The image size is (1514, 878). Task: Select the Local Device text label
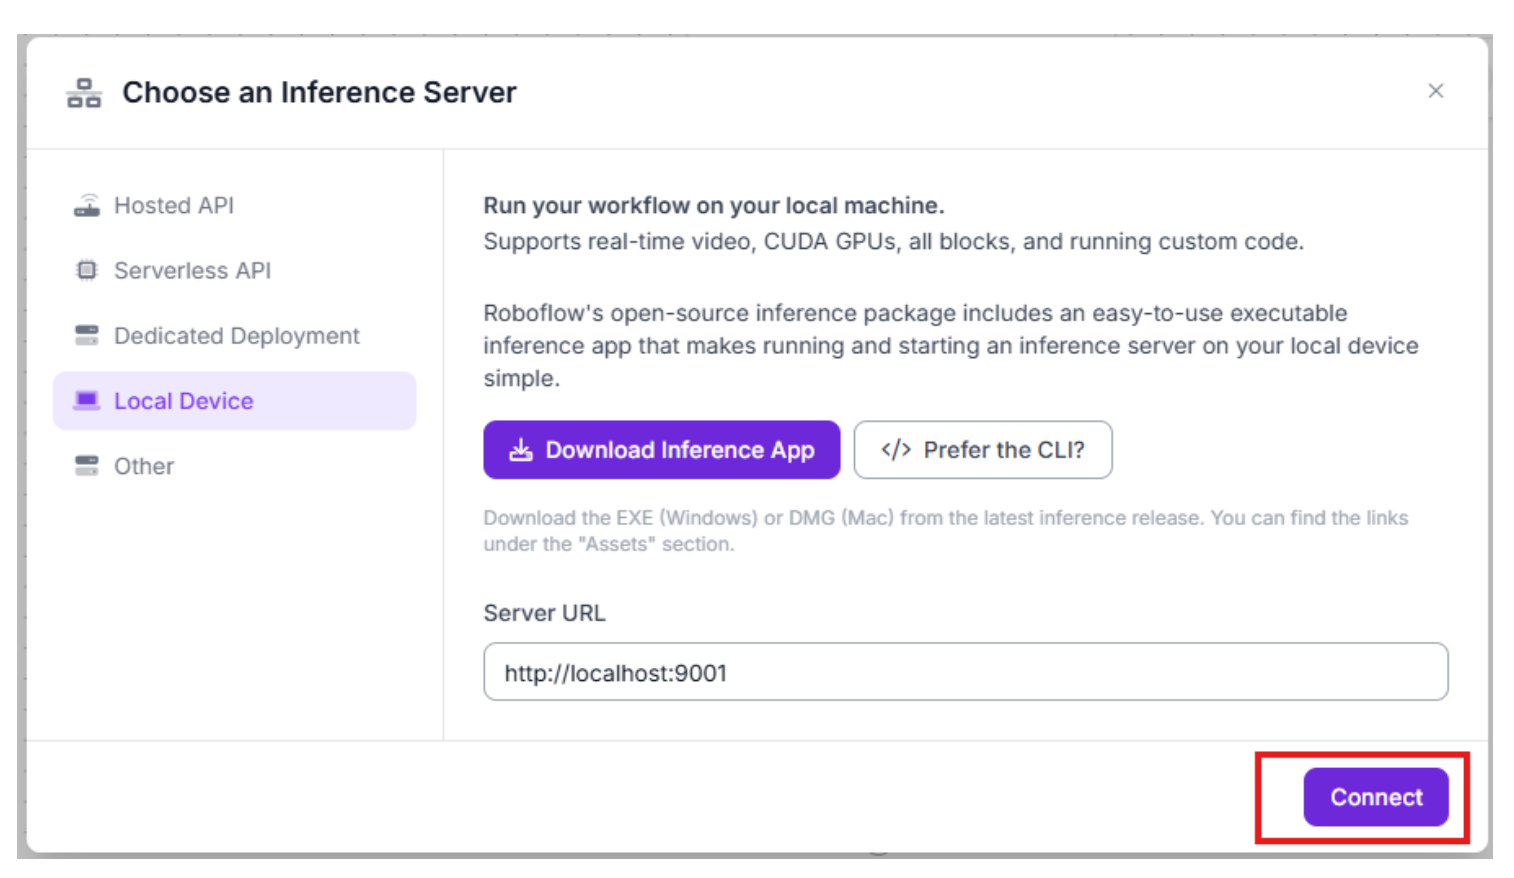tap(184, 401)
